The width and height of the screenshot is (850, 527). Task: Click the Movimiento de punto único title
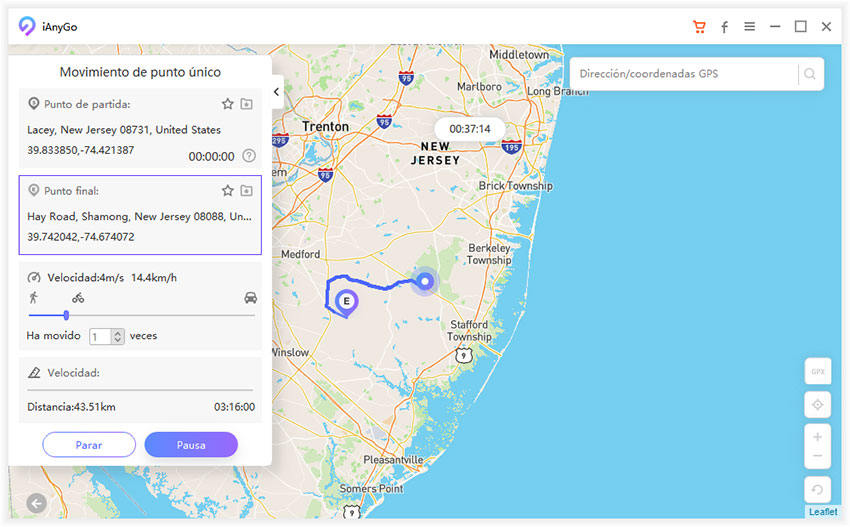pyautogui.click(x=140, y=72)
